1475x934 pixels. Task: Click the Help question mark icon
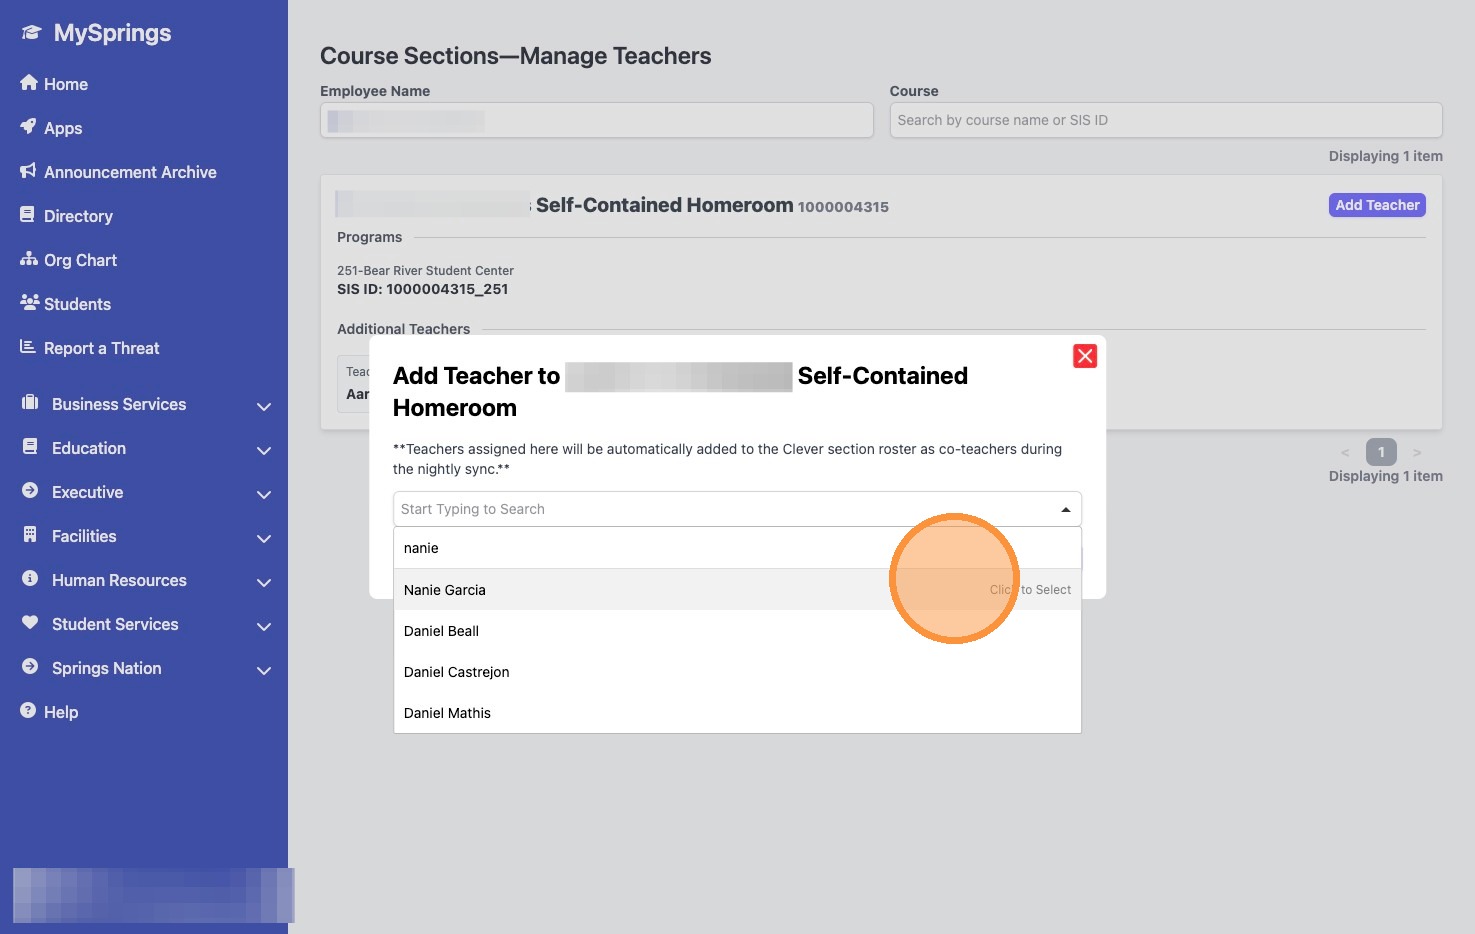[x=29, y=711]
